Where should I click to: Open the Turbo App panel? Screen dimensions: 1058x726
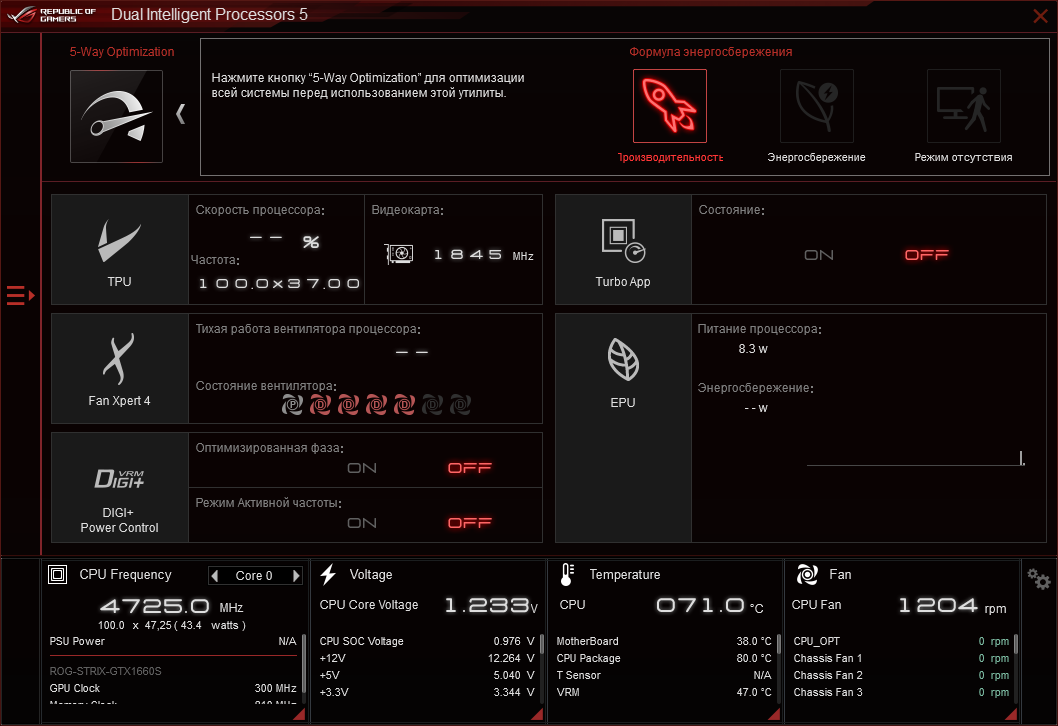pyautogui.click(x=623, y=250)
